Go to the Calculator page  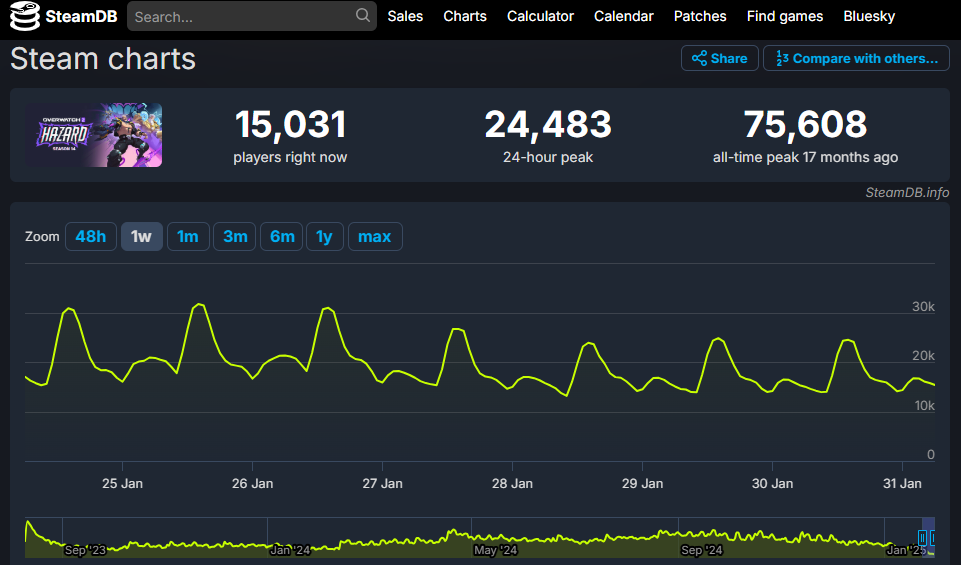pos(540,16)
